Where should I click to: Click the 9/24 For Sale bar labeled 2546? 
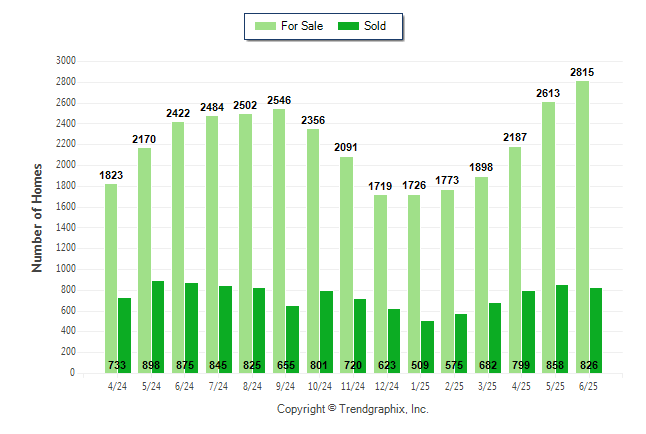click(279, 241)
